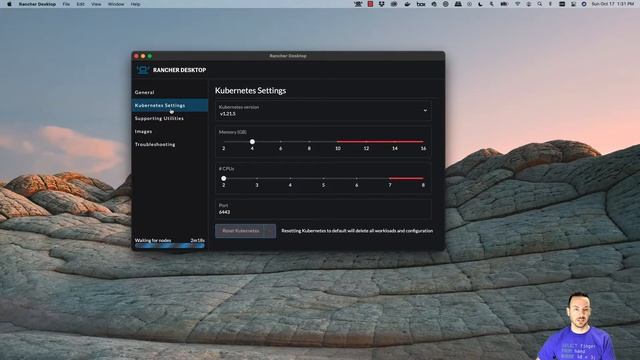
Task: Open the Dropbox menu bar icon
Action: pos(382,4)
